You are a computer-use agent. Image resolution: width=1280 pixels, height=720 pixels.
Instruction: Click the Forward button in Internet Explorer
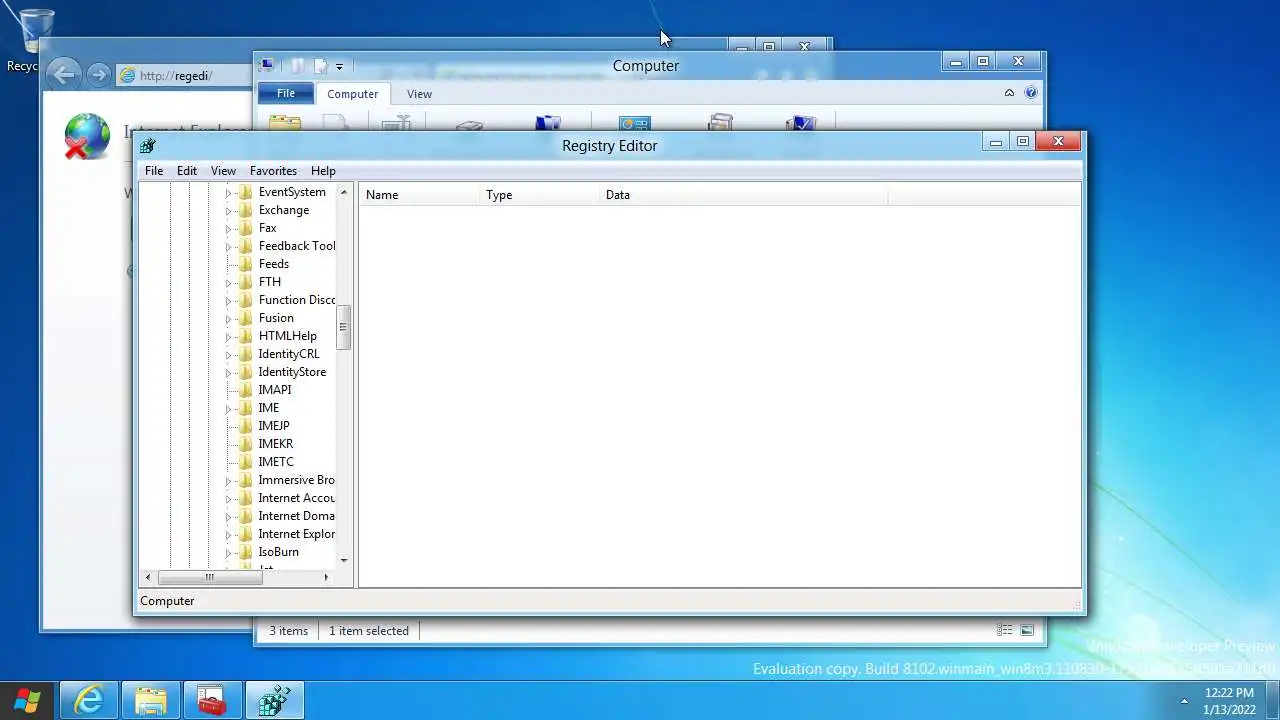[x=98, y=75]
